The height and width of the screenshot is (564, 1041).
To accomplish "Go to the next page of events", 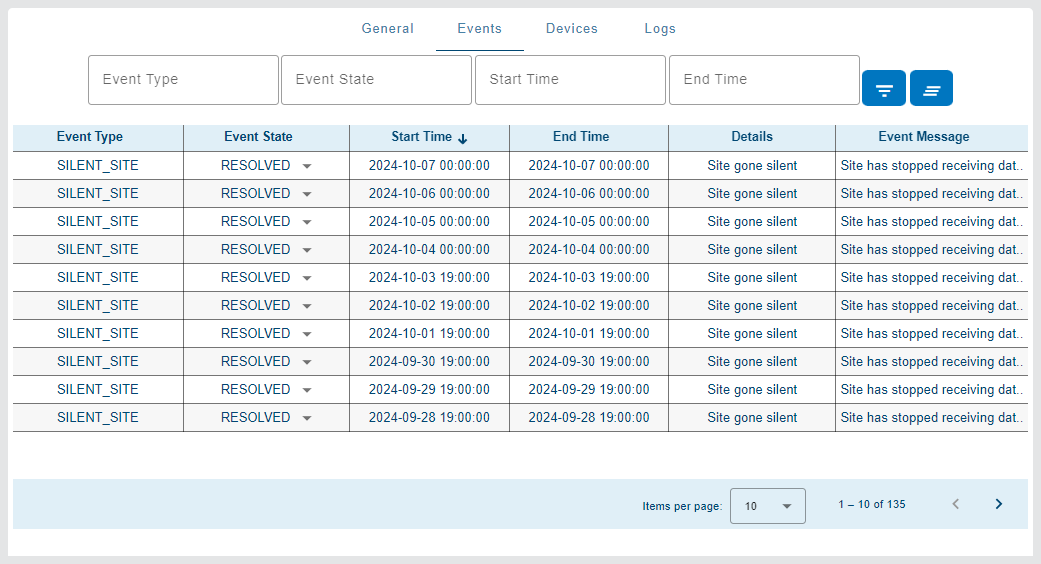I will tap(999, 504).
